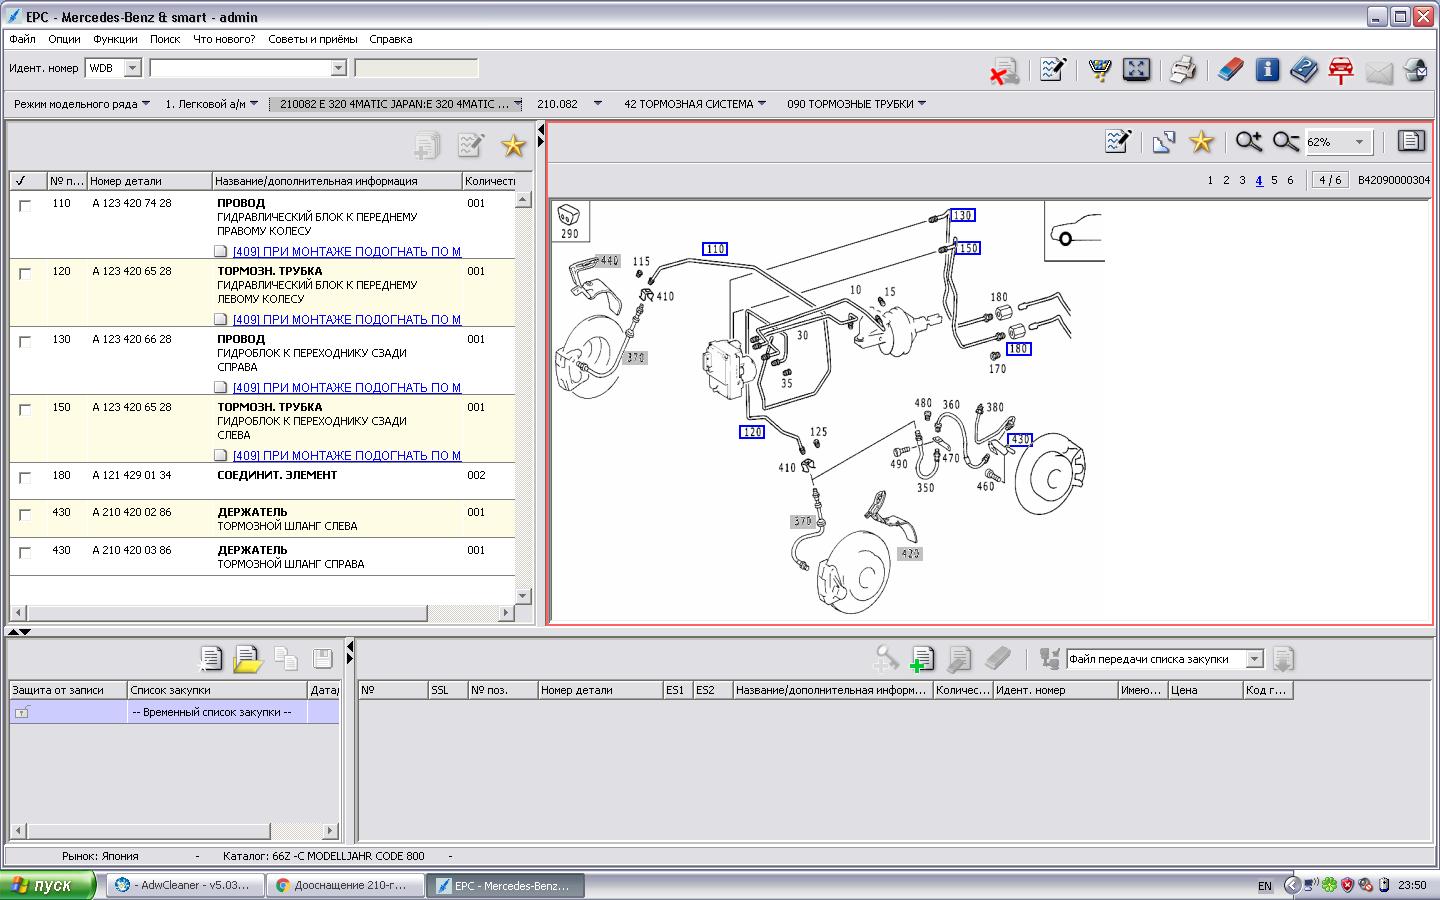
Task: Click the 290 legend icon in diagram
Action: pos(569,221)
